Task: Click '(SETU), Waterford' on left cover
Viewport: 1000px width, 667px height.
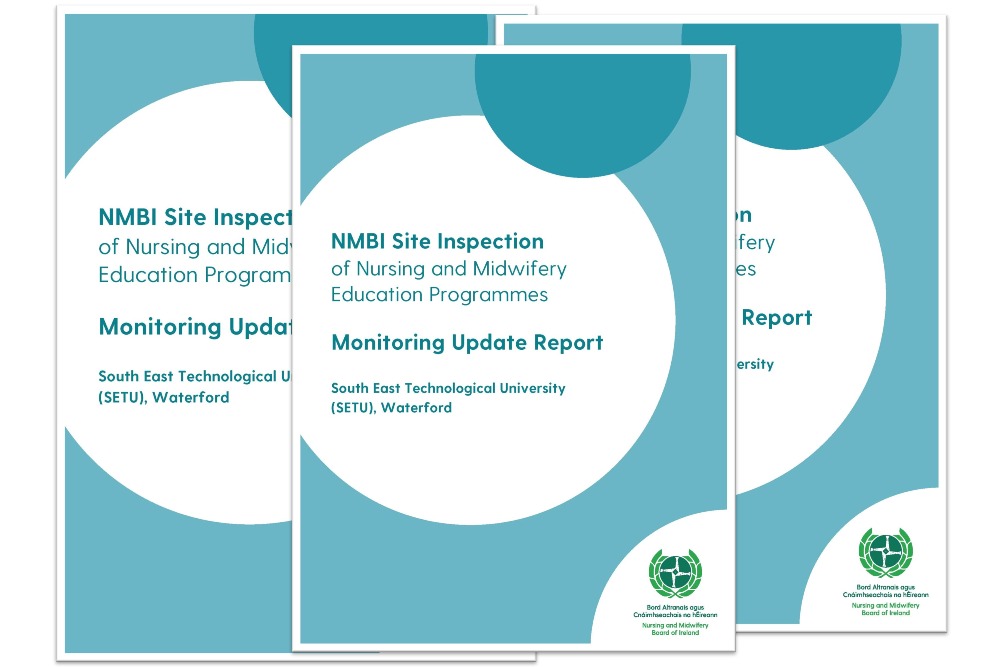Action: (x=164, y=397)
